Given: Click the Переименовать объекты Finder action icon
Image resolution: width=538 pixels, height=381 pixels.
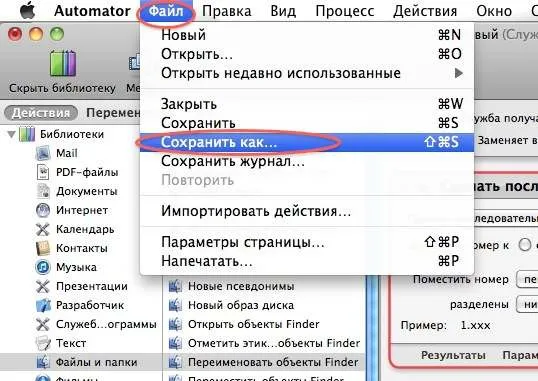Looking at the screenshot, I should pos(175,362).
